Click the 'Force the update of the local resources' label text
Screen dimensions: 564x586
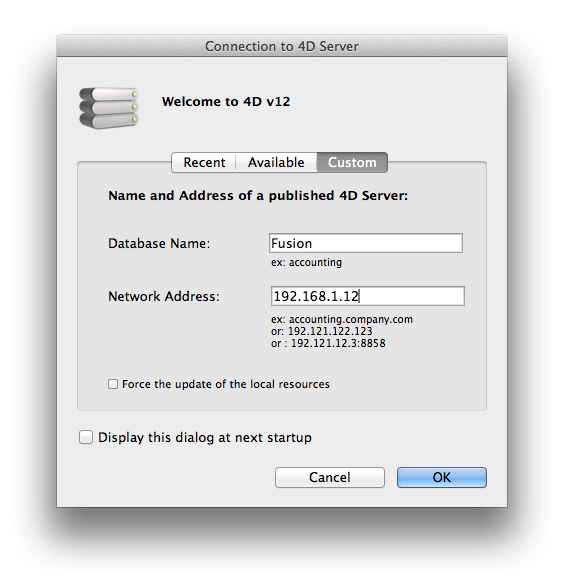(226, 384)
